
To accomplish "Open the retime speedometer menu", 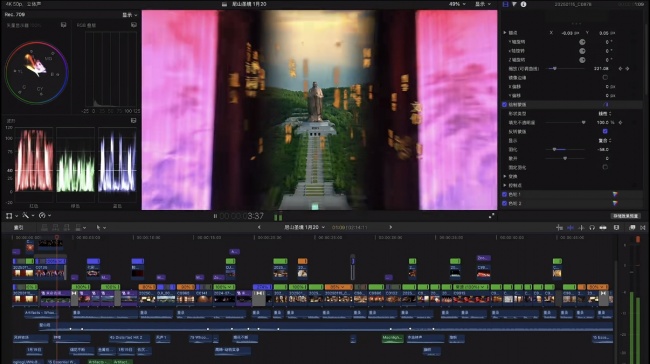I will [x=44, y=216].
